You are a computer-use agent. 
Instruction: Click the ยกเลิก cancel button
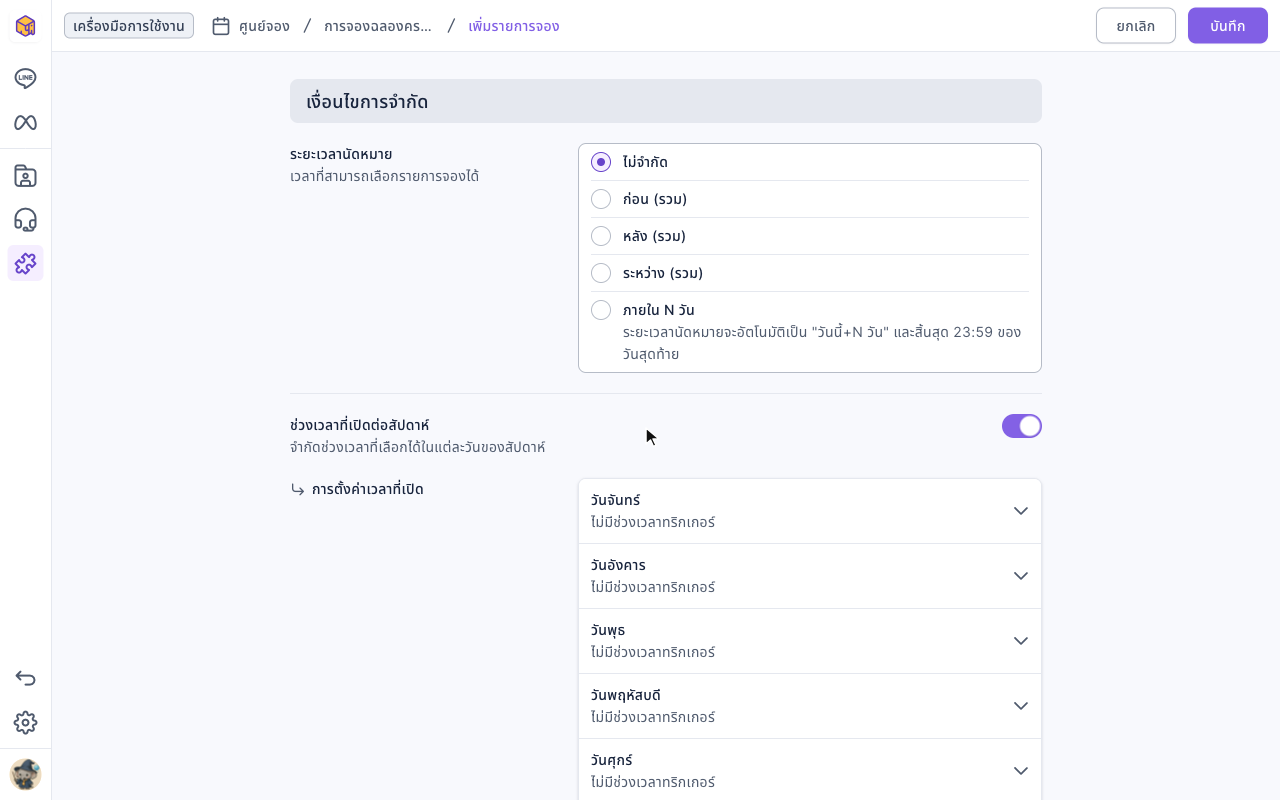pyautogui.click(x=1136, y=26)
